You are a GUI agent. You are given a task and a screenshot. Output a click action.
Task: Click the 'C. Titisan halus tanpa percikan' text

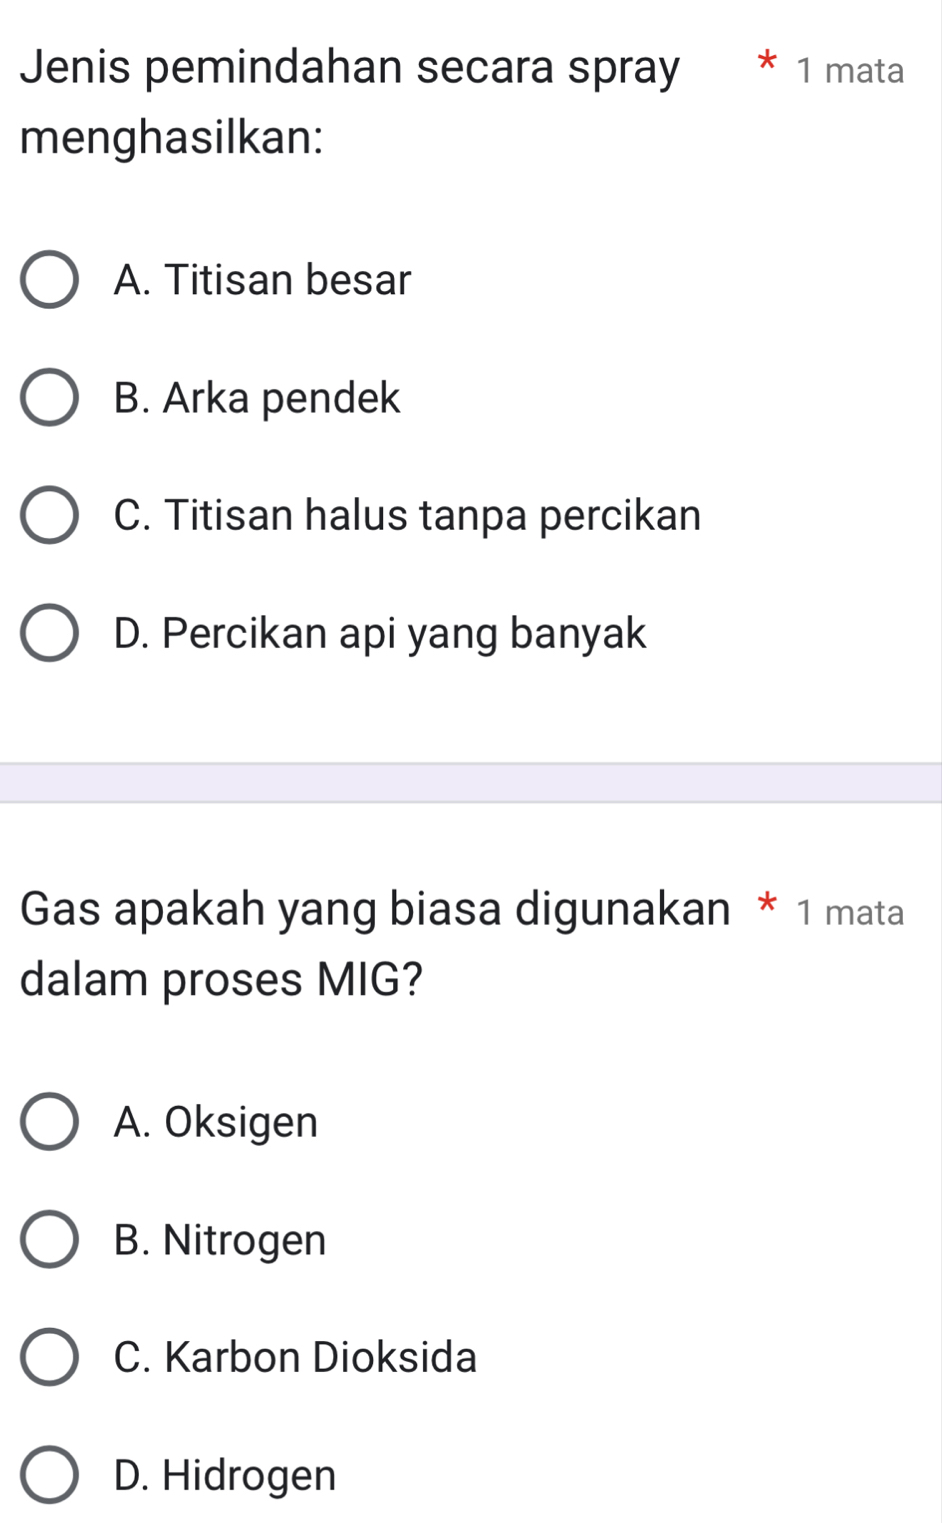pyautogui.click(x=407, y=516)
